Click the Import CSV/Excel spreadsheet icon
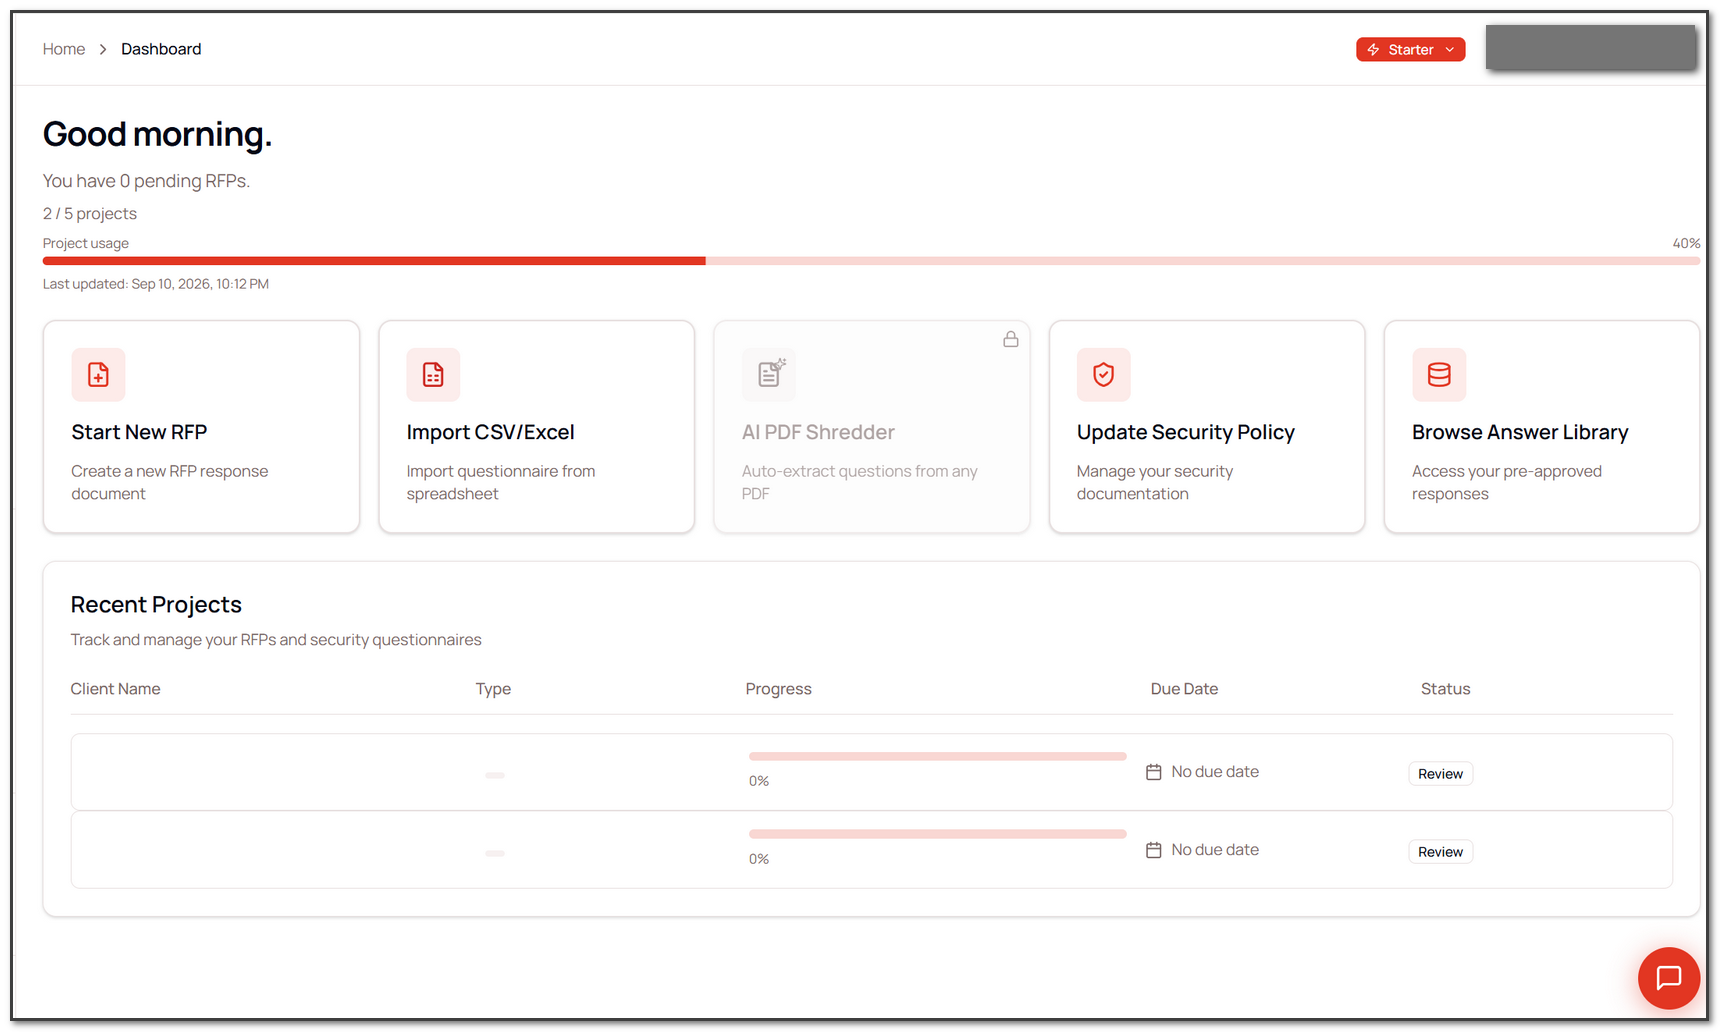Image resolution: width=1720 pixels, height=1032 pixels. (433, 374)
